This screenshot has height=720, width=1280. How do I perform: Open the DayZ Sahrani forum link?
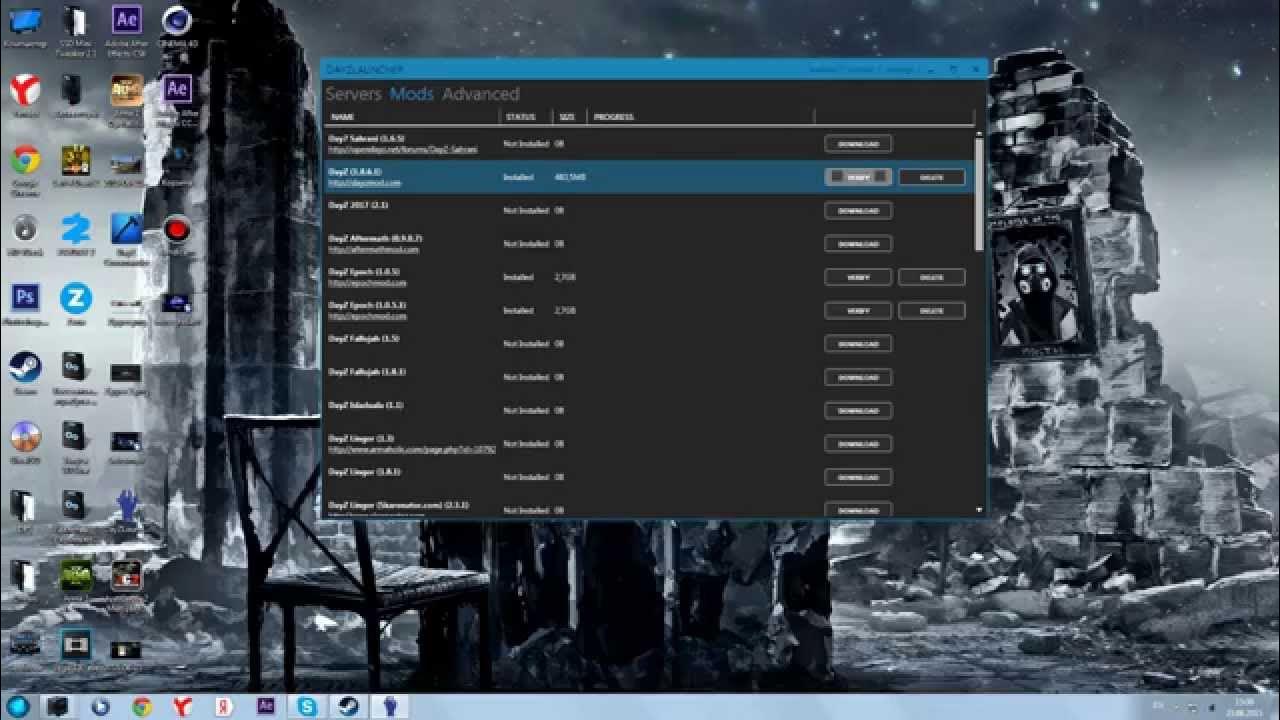coord(403,150)
